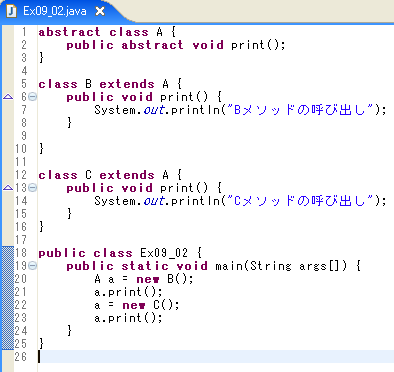Click the Java file icon on the Ex09_02.java tab
The image size is (394, 372).
[11, 11]
